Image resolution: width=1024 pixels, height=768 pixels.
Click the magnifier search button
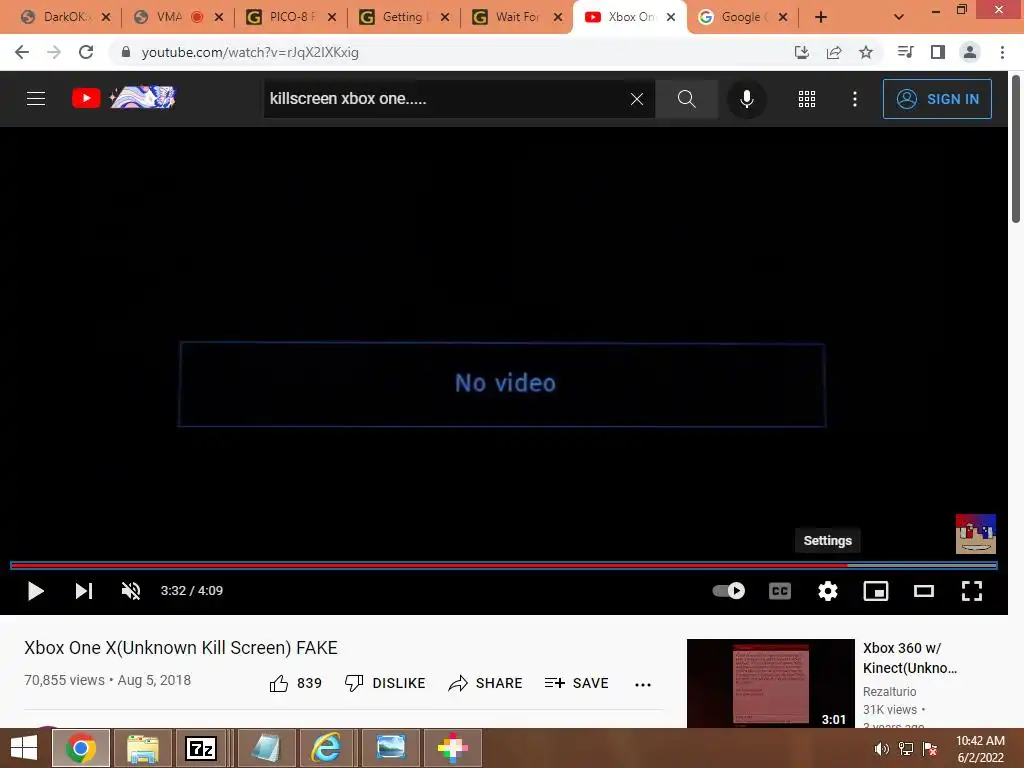pos(686,99)
